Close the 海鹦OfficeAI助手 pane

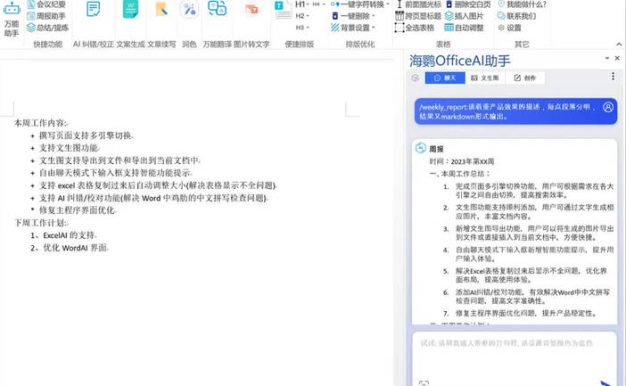pyautogui.click(x=617, y=58)
